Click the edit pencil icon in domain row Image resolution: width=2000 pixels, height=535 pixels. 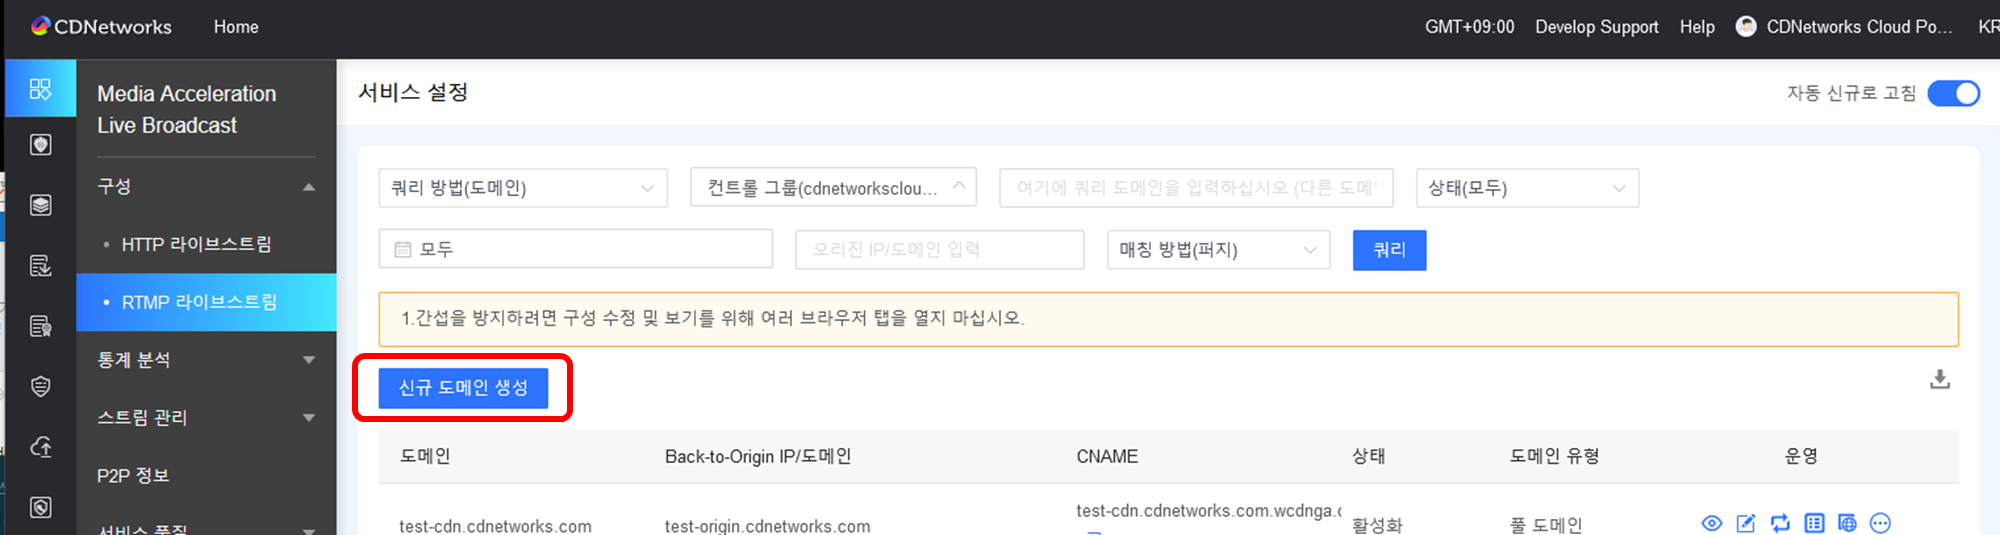1746,523
